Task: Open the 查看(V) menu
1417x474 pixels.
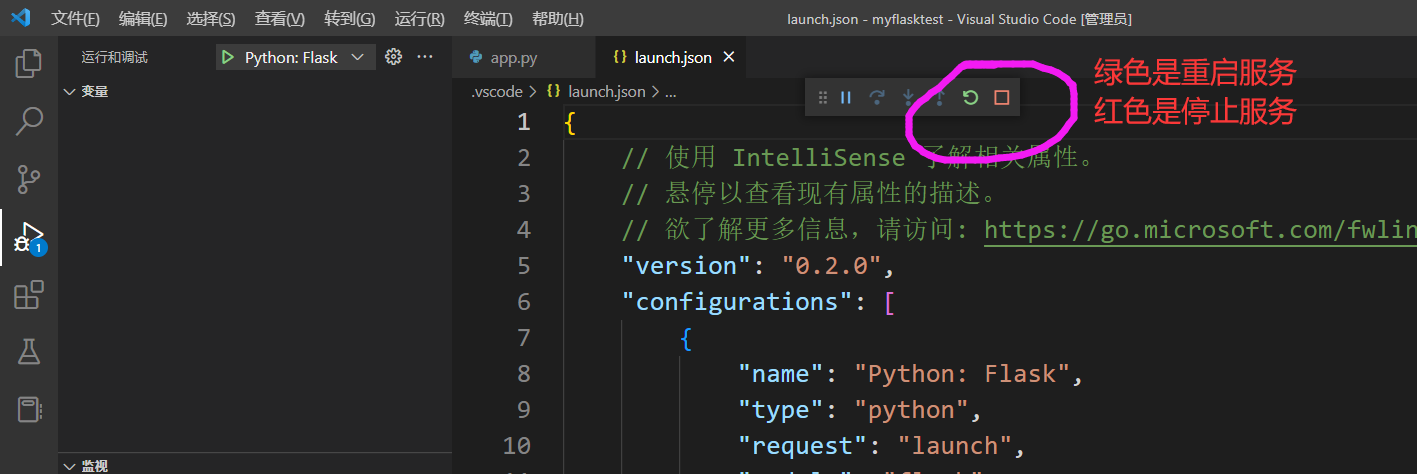Action: click(x=280, y=19)
